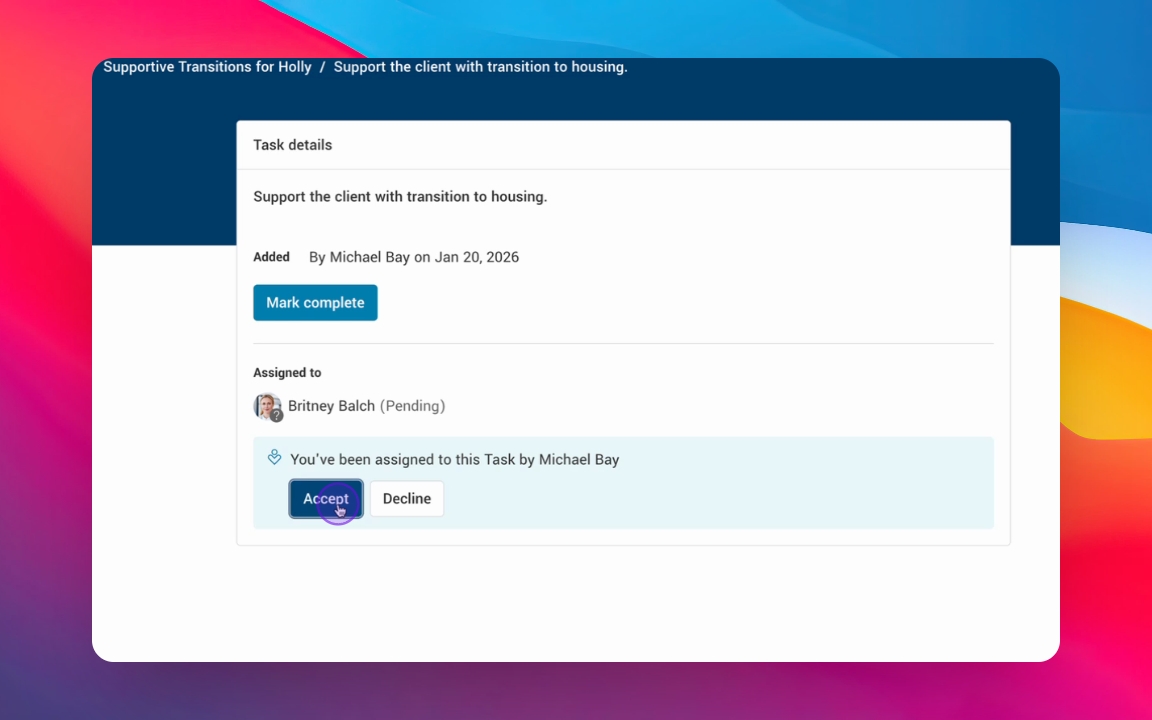This screenshot has width=1152, height=720.
Task: Decline the task assignment
Action: (x=407, y=499)
